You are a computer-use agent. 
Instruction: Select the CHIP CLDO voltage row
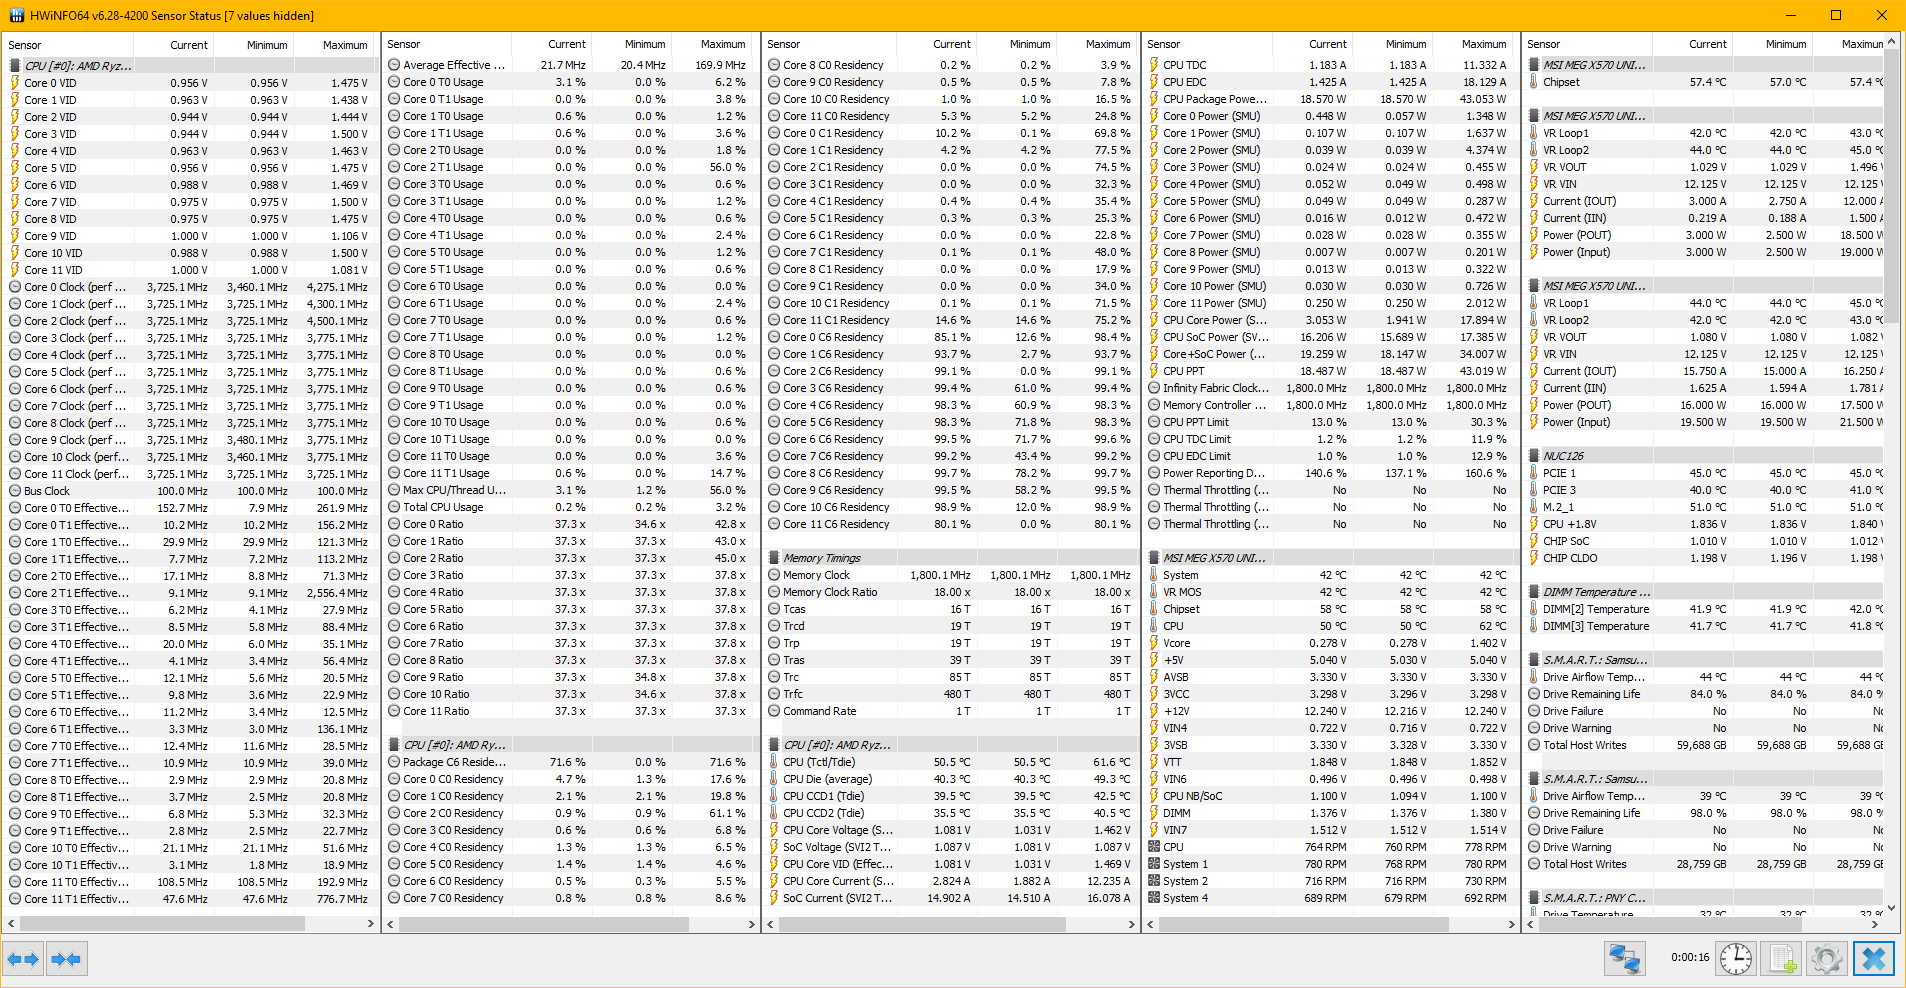(1705, 558)
